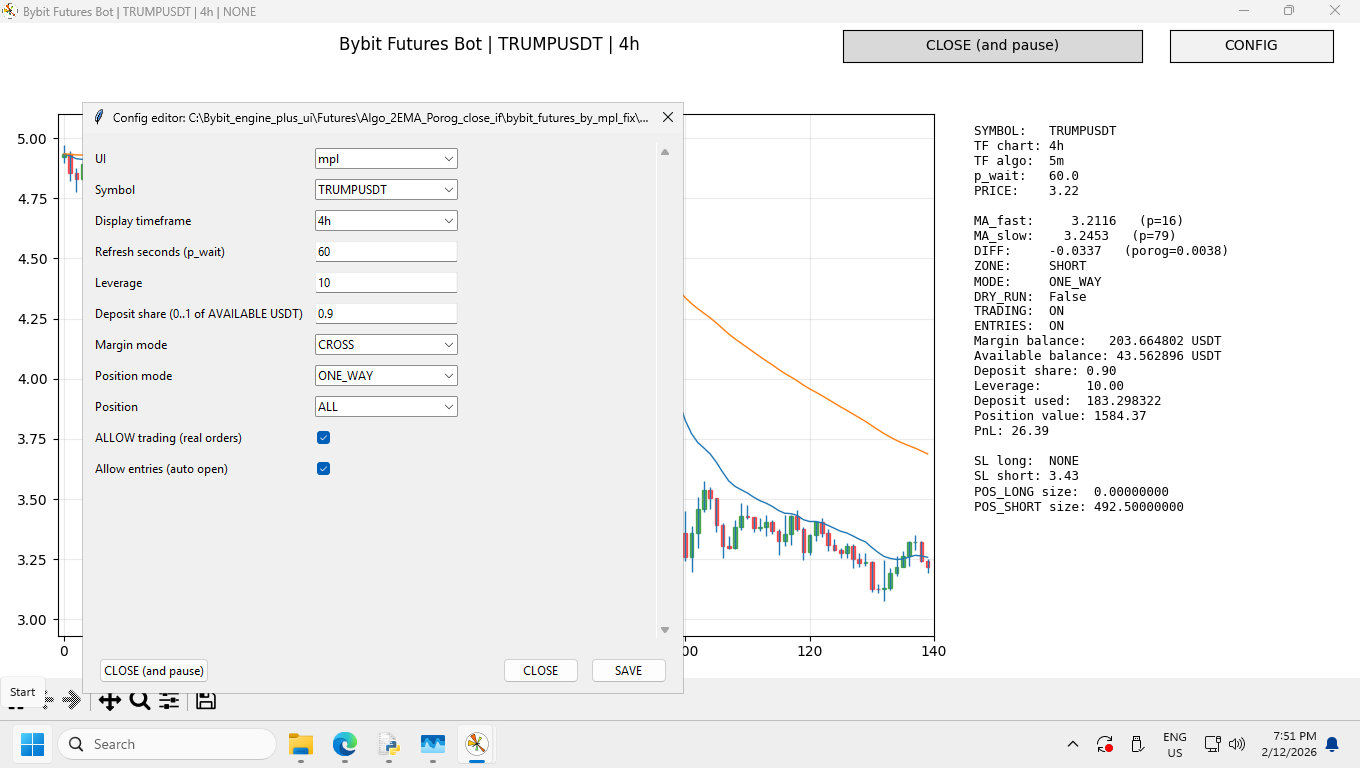
Task: Expand the Position mode ONE_WAY dropdown
Action: [386, 376]
